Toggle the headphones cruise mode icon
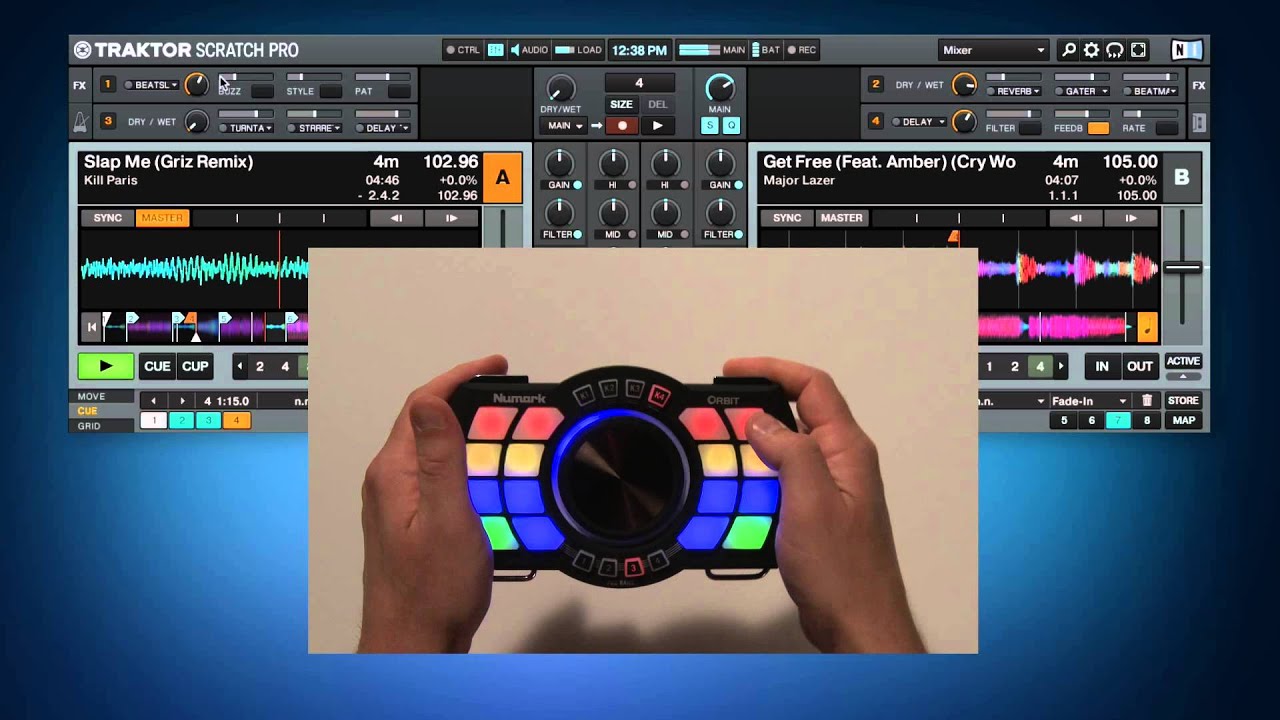The image size is (1280, 720). point(1114,50)
